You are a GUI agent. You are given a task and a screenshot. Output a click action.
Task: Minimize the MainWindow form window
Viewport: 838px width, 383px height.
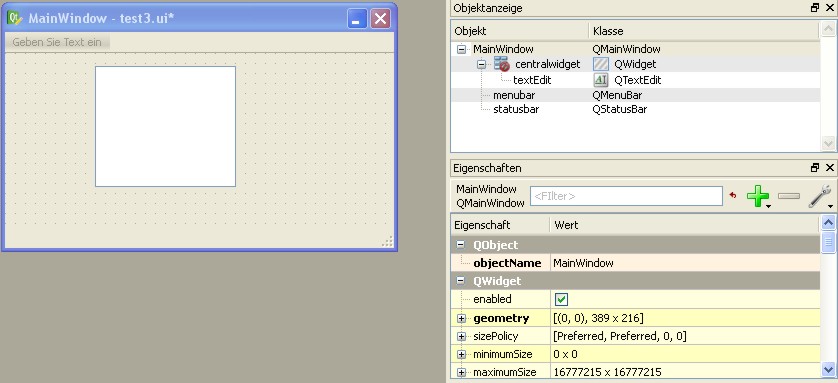pyautogui.click(x=356, y=19)
